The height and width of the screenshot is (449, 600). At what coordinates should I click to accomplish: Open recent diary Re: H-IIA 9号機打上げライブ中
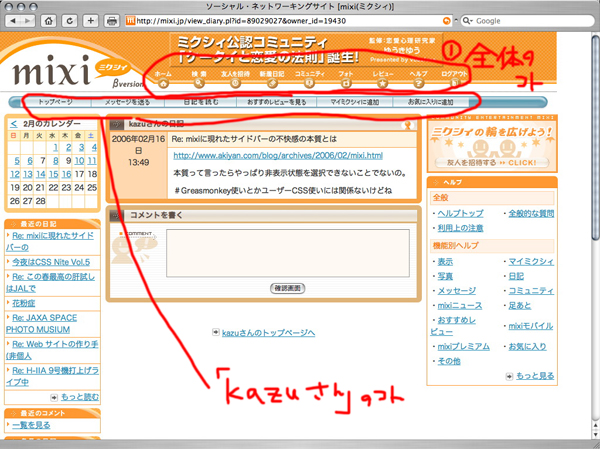click(x=52, y=376)
